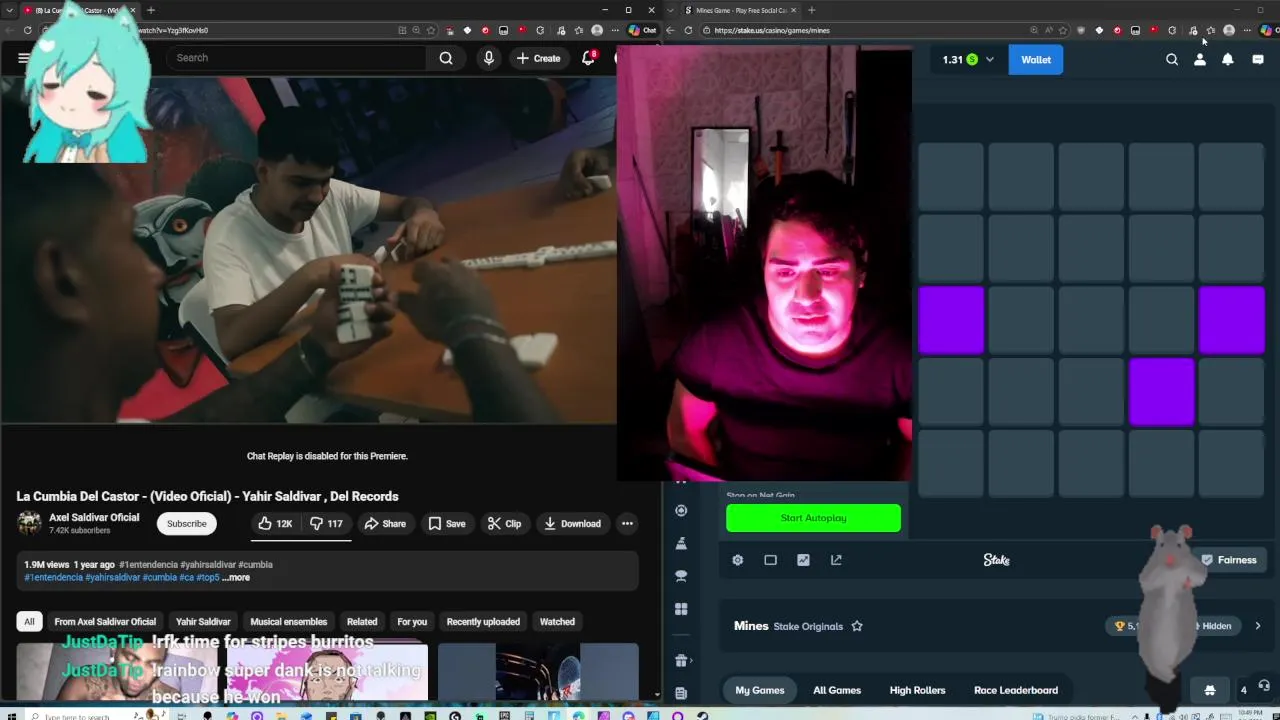The width and height of the screenshot is (1280, 720).
Task: Toggle ghost mode icon in bets bar
Action: pyautogui.click(x=1209, y=690)
